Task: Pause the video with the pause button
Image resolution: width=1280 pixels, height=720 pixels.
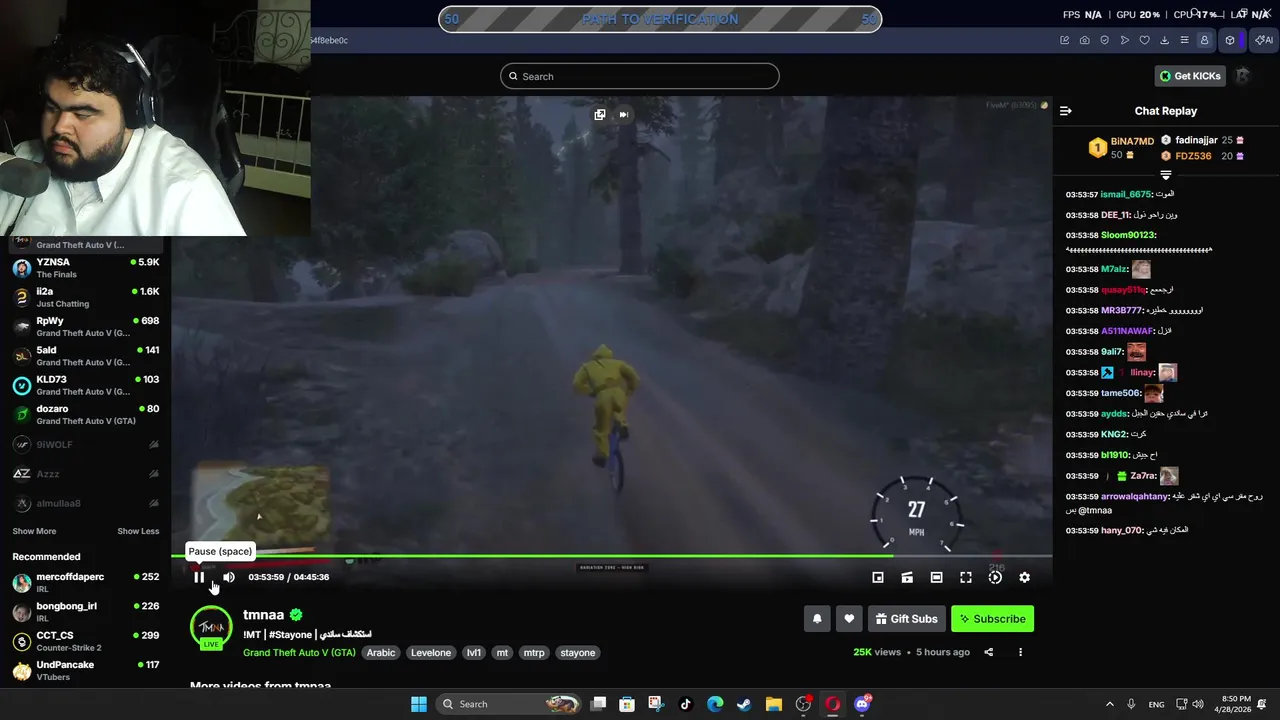Action: click(x=199, y=577)
